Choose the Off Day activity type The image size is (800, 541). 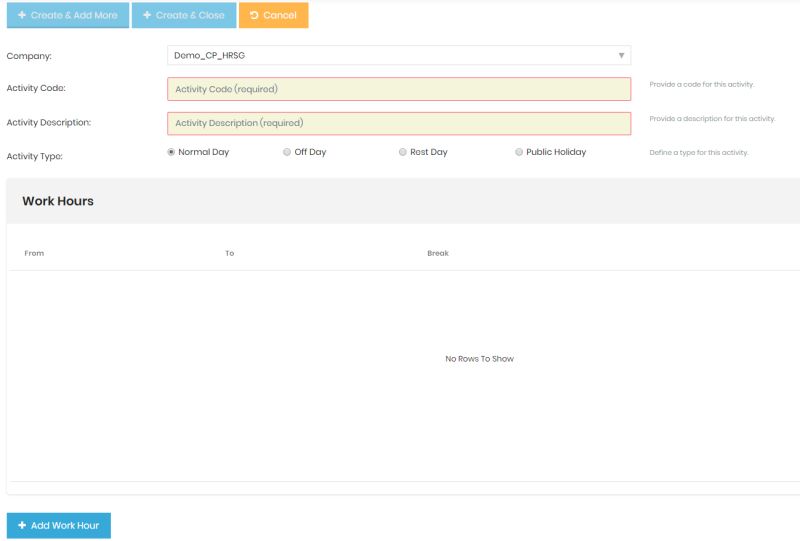(x=287, y=152)
